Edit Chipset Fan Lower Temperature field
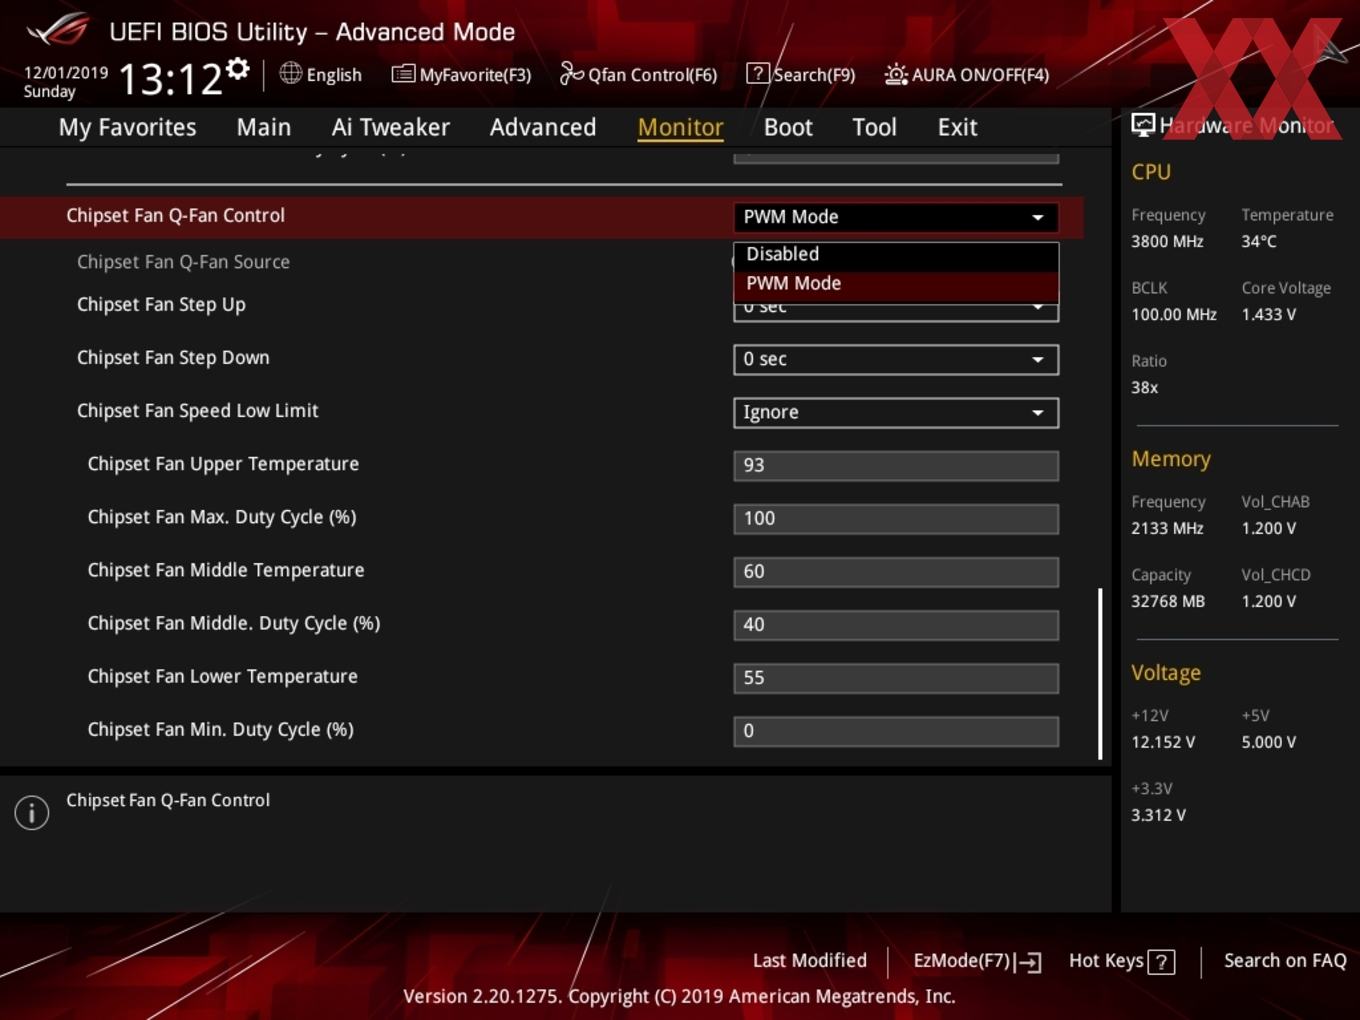 point(896,677)
